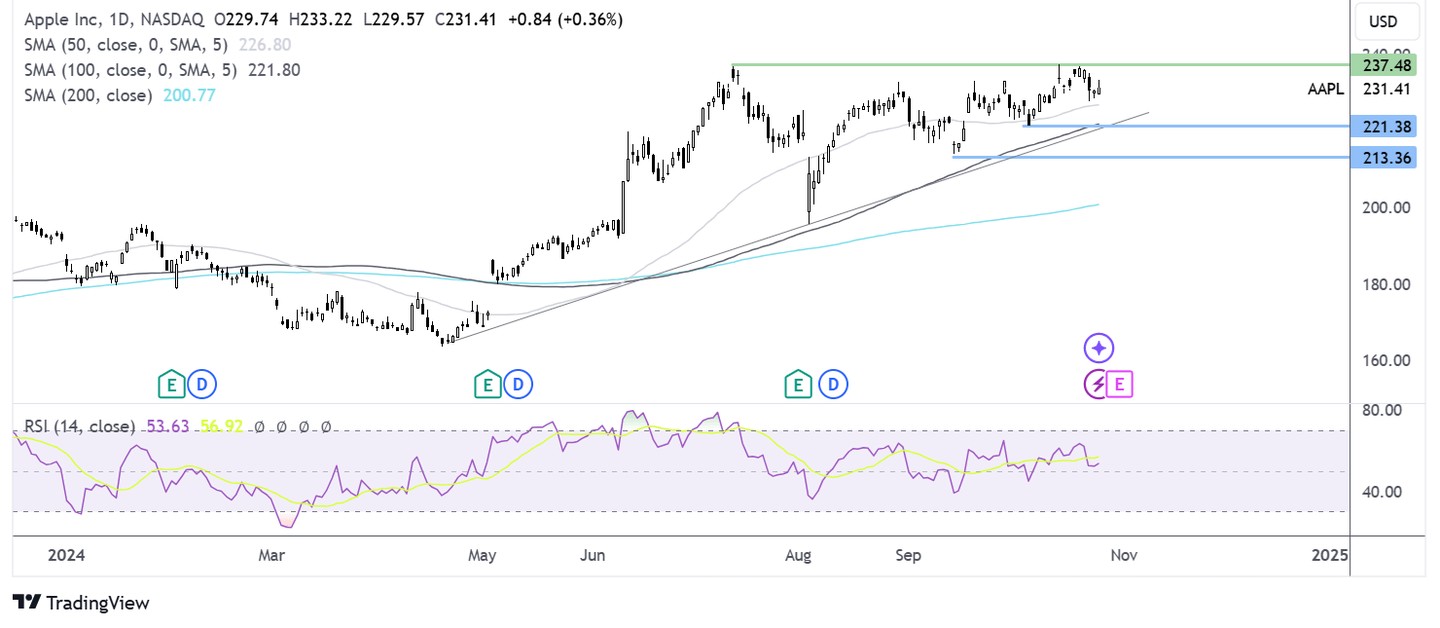This screenshot has width=1440, height=628.
Task: Click the earliest blue dividend D marker of 2024
Action: tap(203, 383)
